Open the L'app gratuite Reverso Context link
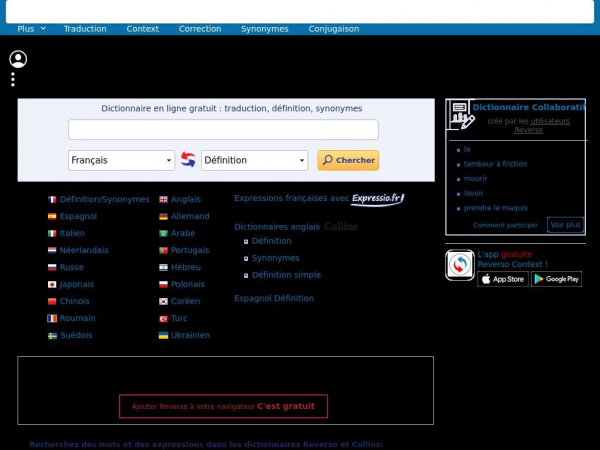 (x=512, y=259)
